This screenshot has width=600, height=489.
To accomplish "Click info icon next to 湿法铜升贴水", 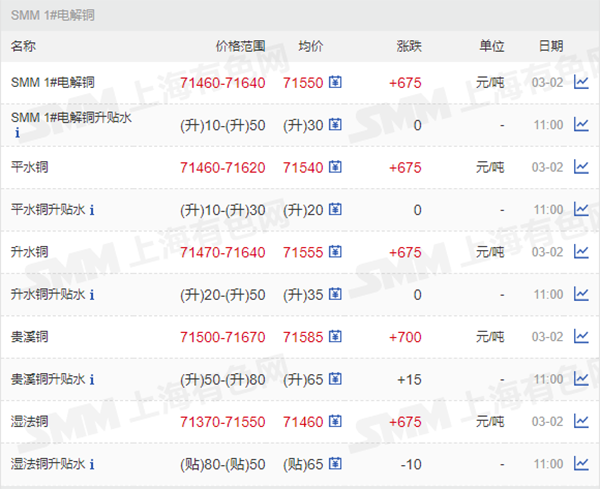I will click(92, 465).
